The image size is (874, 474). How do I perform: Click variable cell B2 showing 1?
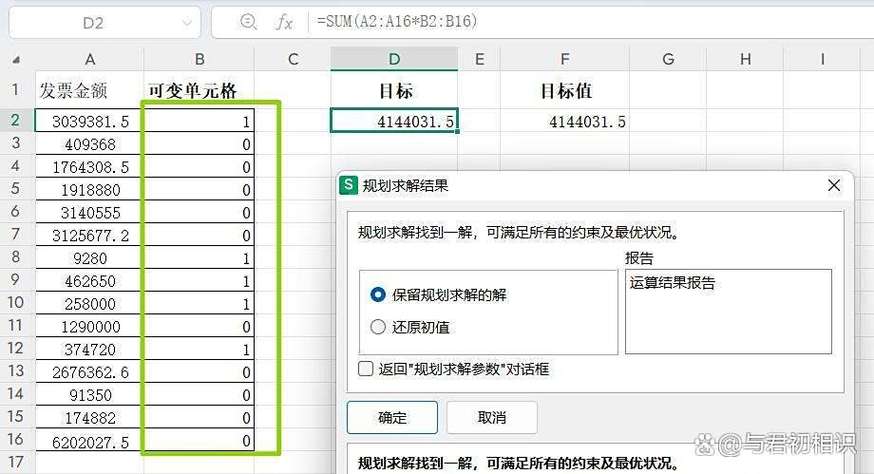199,121
